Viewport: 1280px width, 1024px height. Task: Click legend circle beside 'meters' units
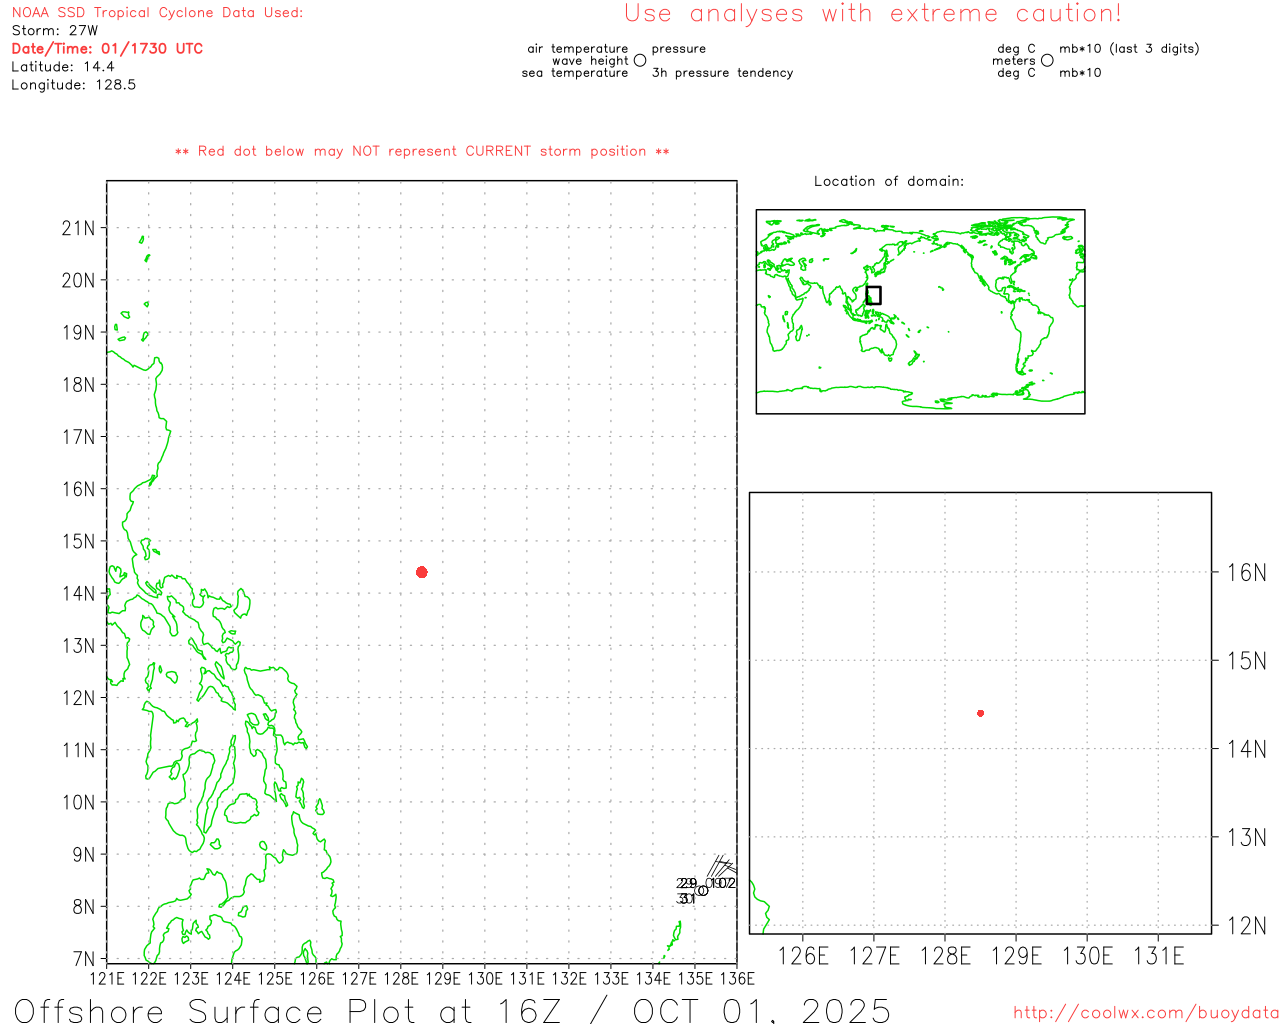[x=1047, y=61]
